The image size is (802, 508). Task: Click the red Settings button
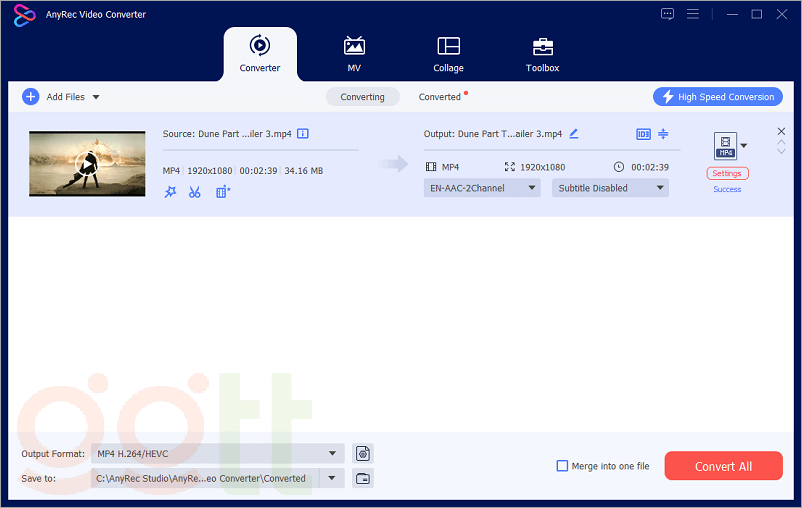727,174
